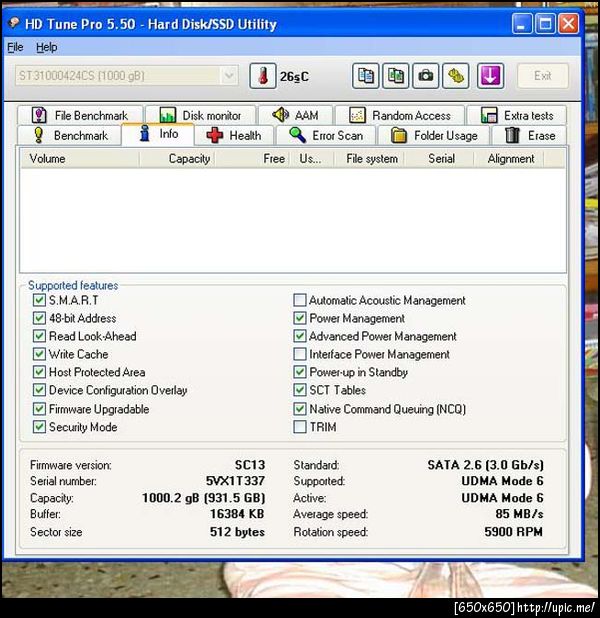Toggle 48-bit Address checkbox
The image size is (600, 618).
click(x=39, y=318)
